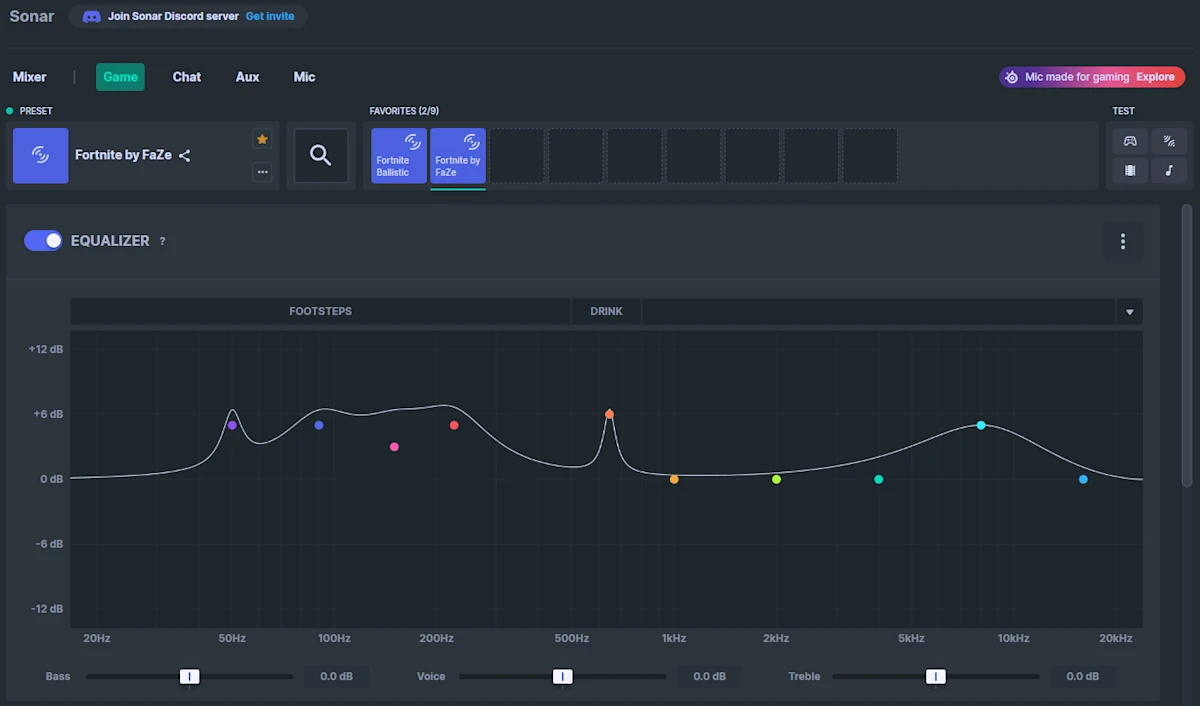Select the cyan EQ band point

click(981, 425)
